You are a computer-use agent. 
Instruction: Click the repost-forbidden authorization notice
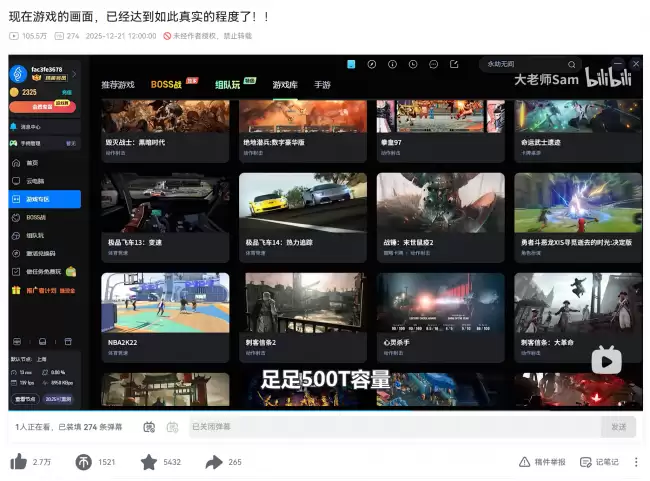[208, 36]
